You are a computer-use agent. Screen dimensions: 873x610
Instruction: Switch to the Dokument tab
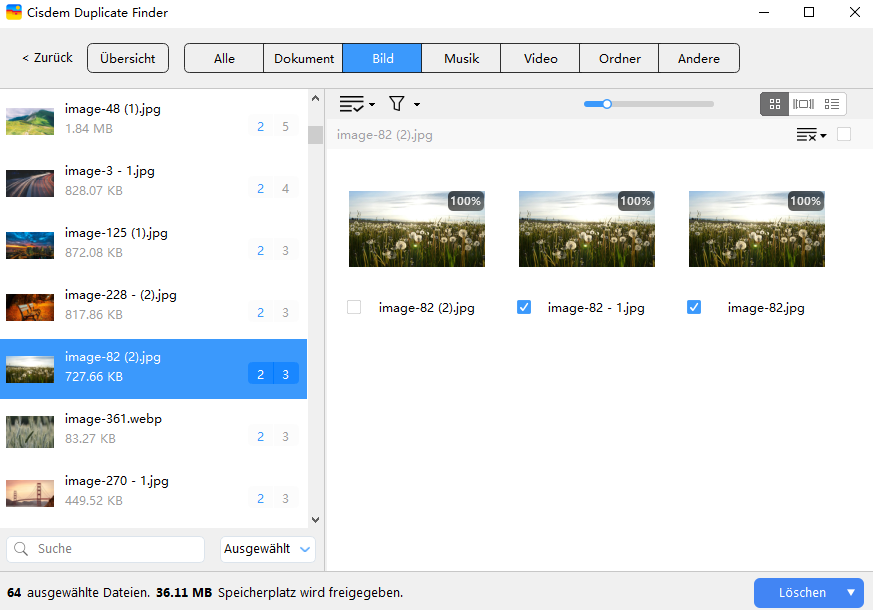pyautogui.click(x=303, y=58)
